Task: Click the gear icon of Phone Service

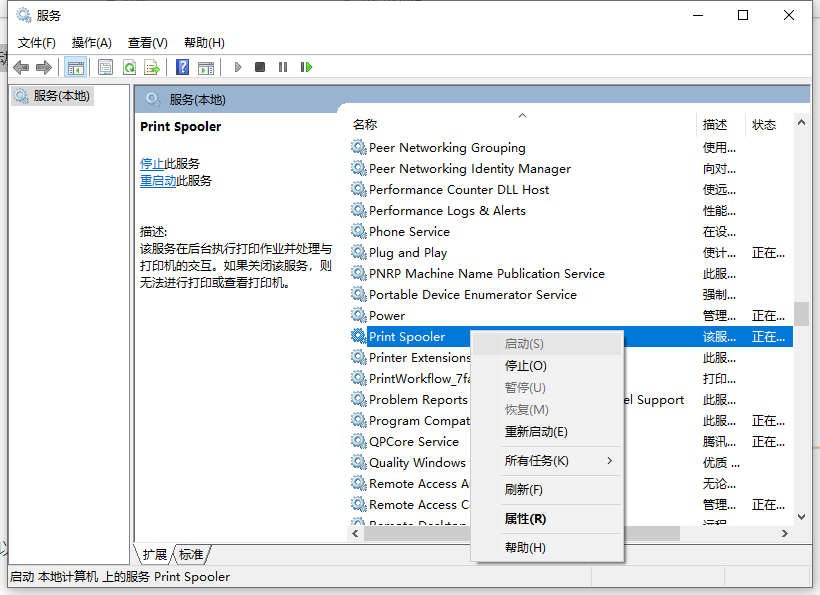Action: click(x=358, y=231)
